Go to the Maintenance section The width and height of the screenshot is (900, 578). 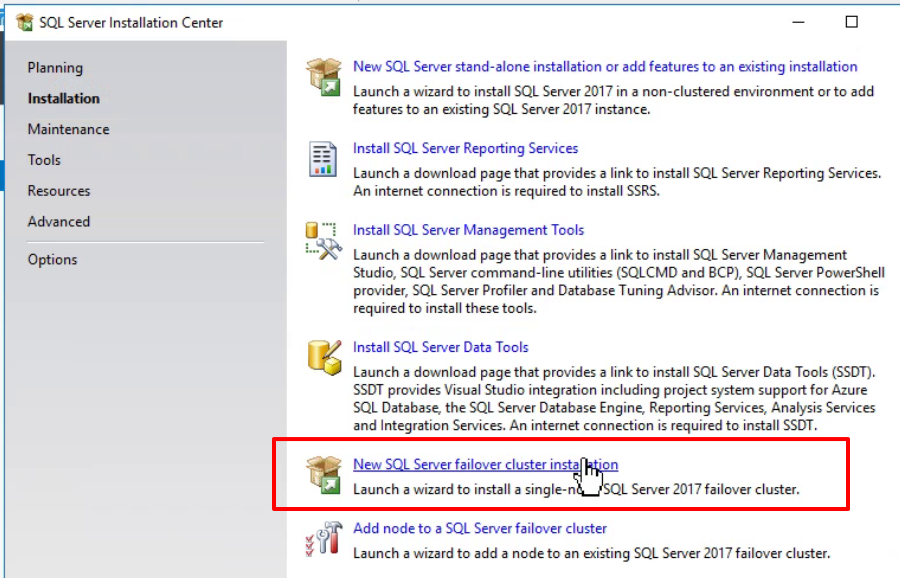coord(68,129)
